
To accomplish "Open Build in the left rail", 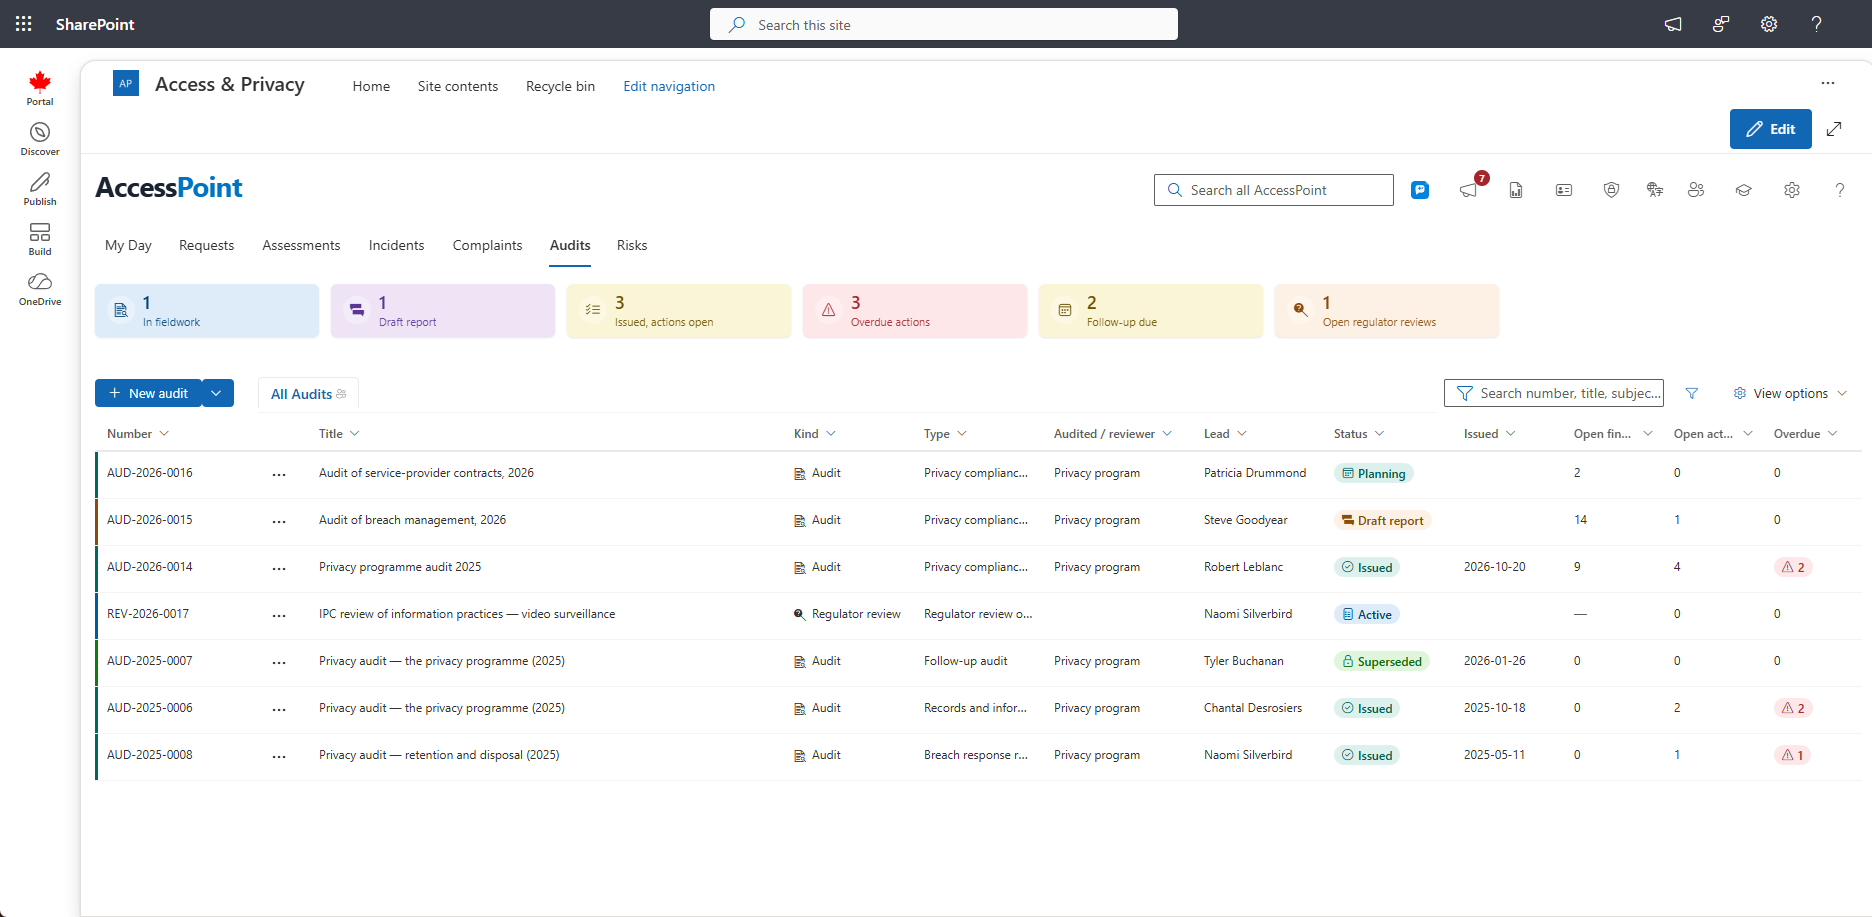I will coord(40,239).
